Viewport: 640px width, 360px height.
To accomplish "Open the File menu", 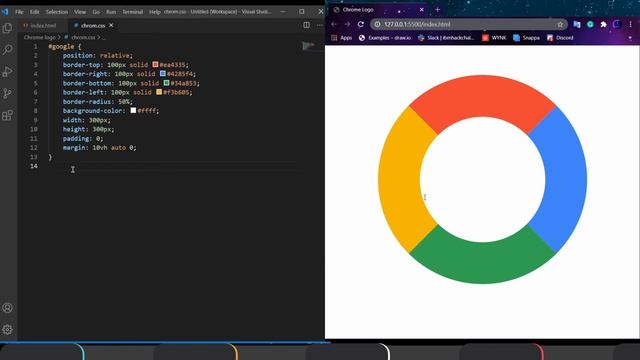I will tap(19, 12).
